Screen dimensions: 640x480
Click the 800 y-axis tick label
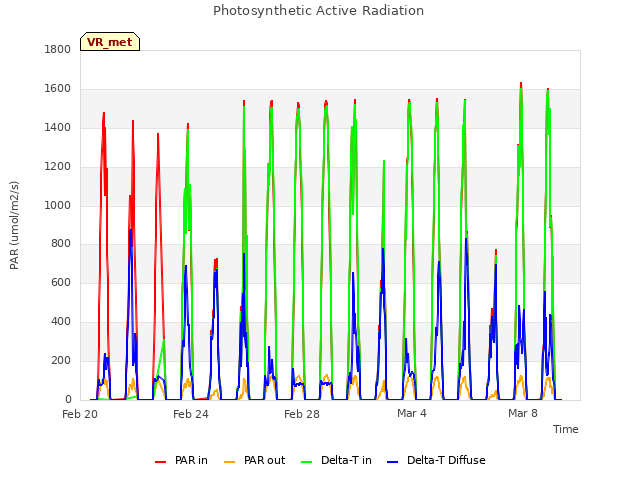61,244
